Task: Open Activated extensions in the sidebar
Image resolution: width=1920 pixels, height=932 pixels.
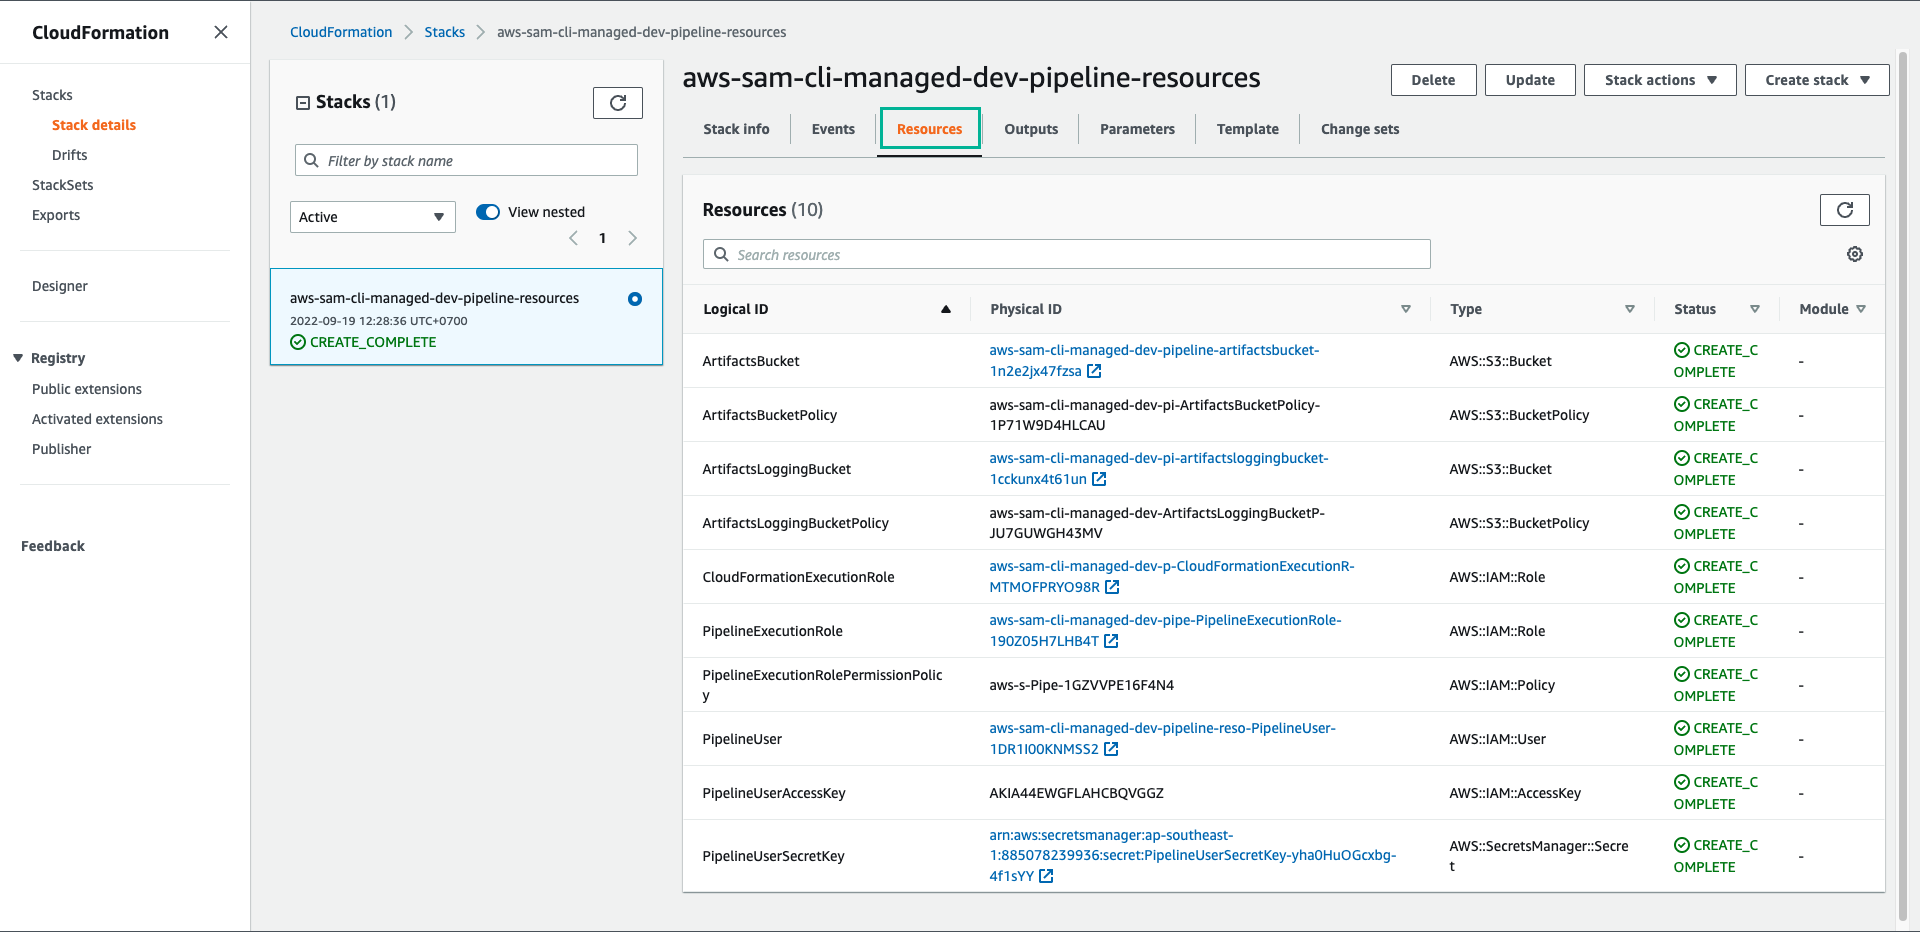Action: (x=97, y=419)
